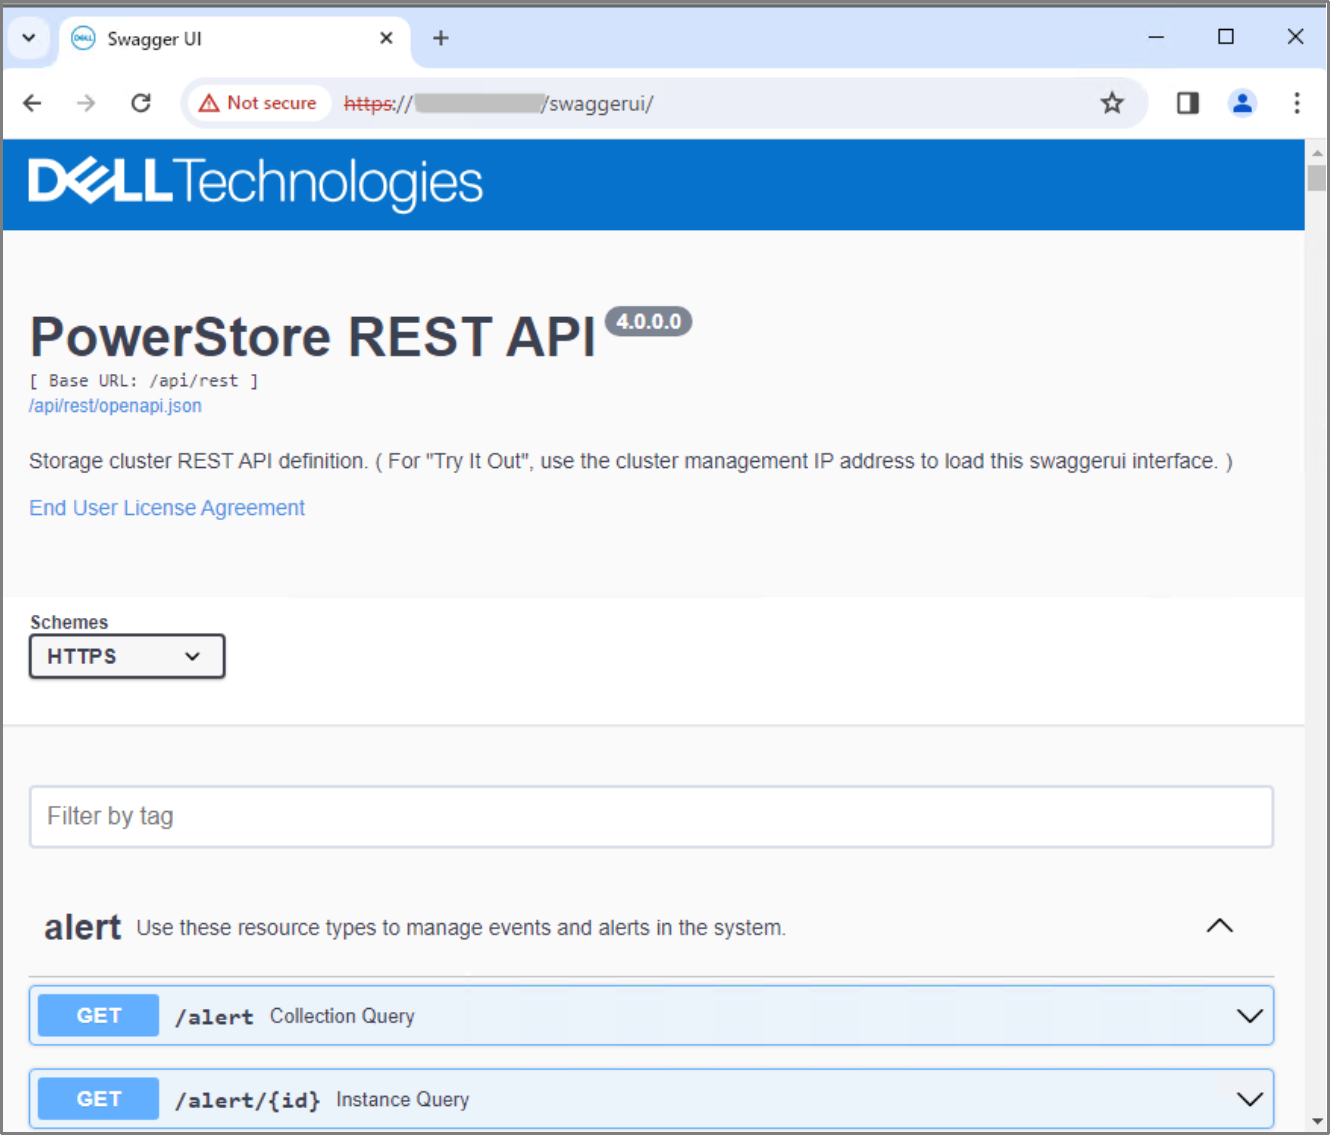Open the /api/rest/openapi.json link
Screen dimensions: 1330x1136
point(115,406)
